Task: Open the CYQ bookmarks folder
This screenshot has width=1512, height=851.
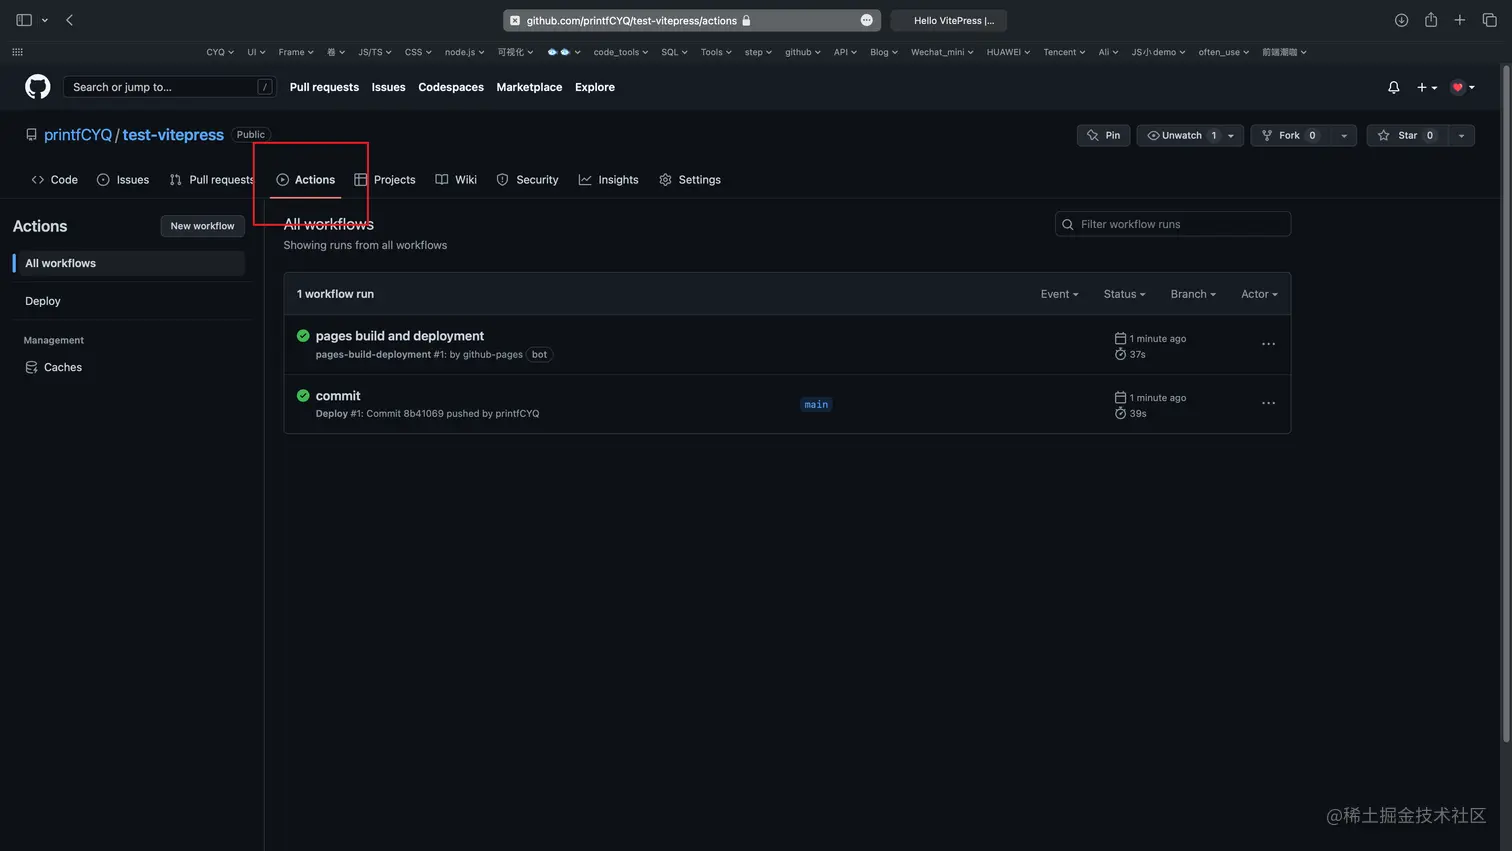Action: pyautogui.click(x=220, y=52)
